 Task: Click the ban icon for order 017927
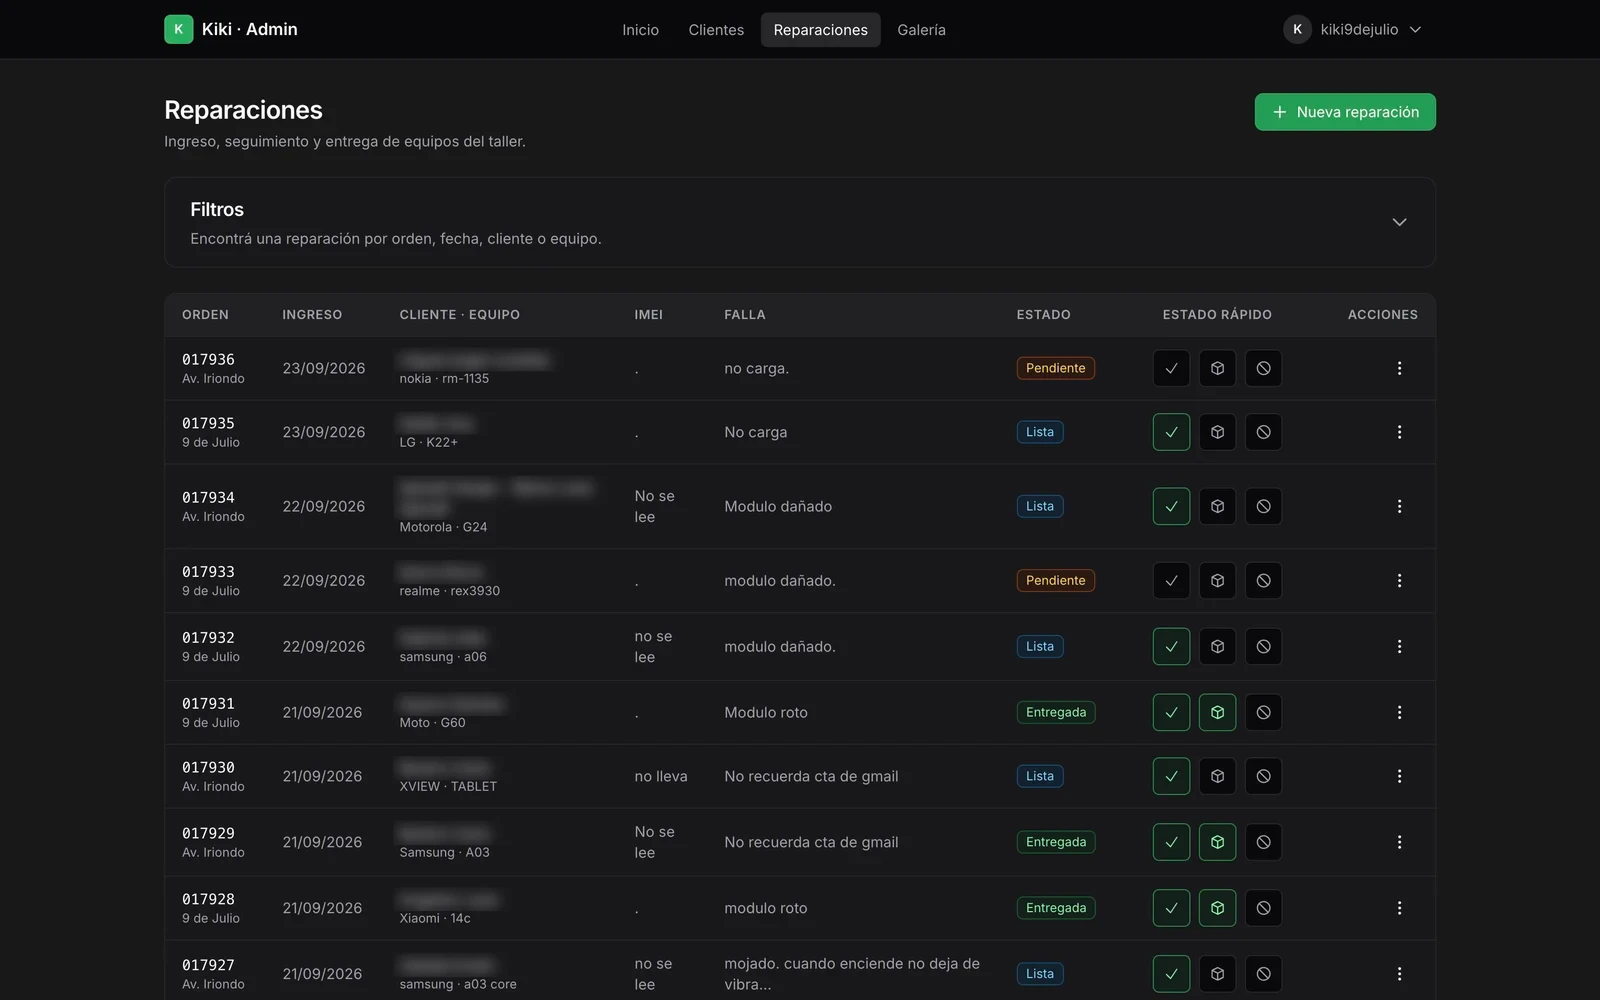[x=1263, y=974]
